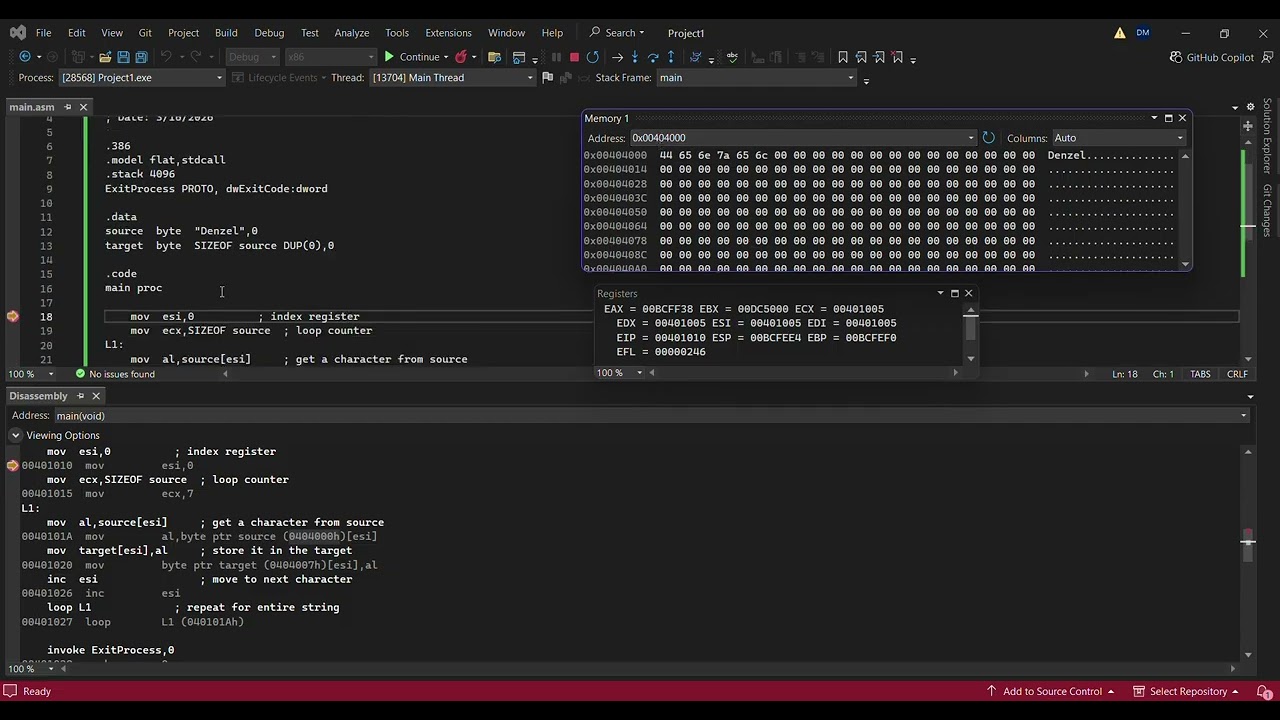Open the Debug menu
The width and height of the screenshot is (1280, 720).
pyautogui.click(x=269, y=33)
